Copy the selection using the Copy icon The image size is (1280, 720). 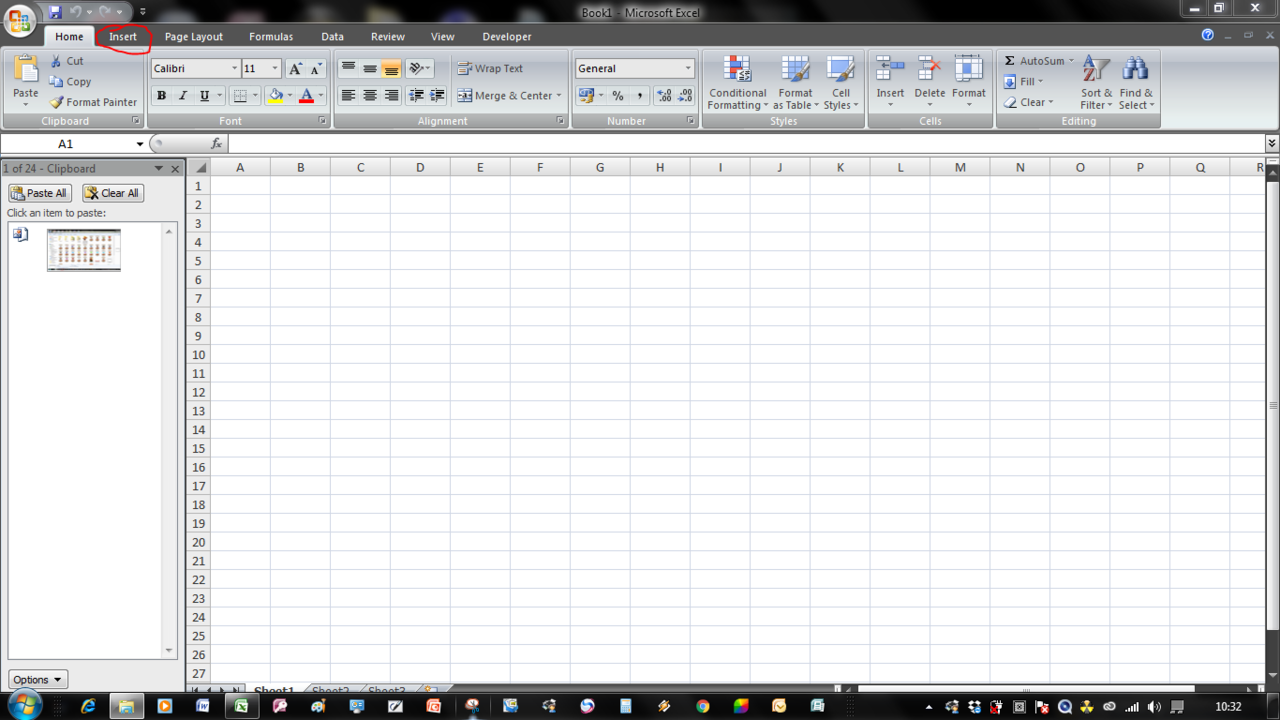tap(57, 82)
